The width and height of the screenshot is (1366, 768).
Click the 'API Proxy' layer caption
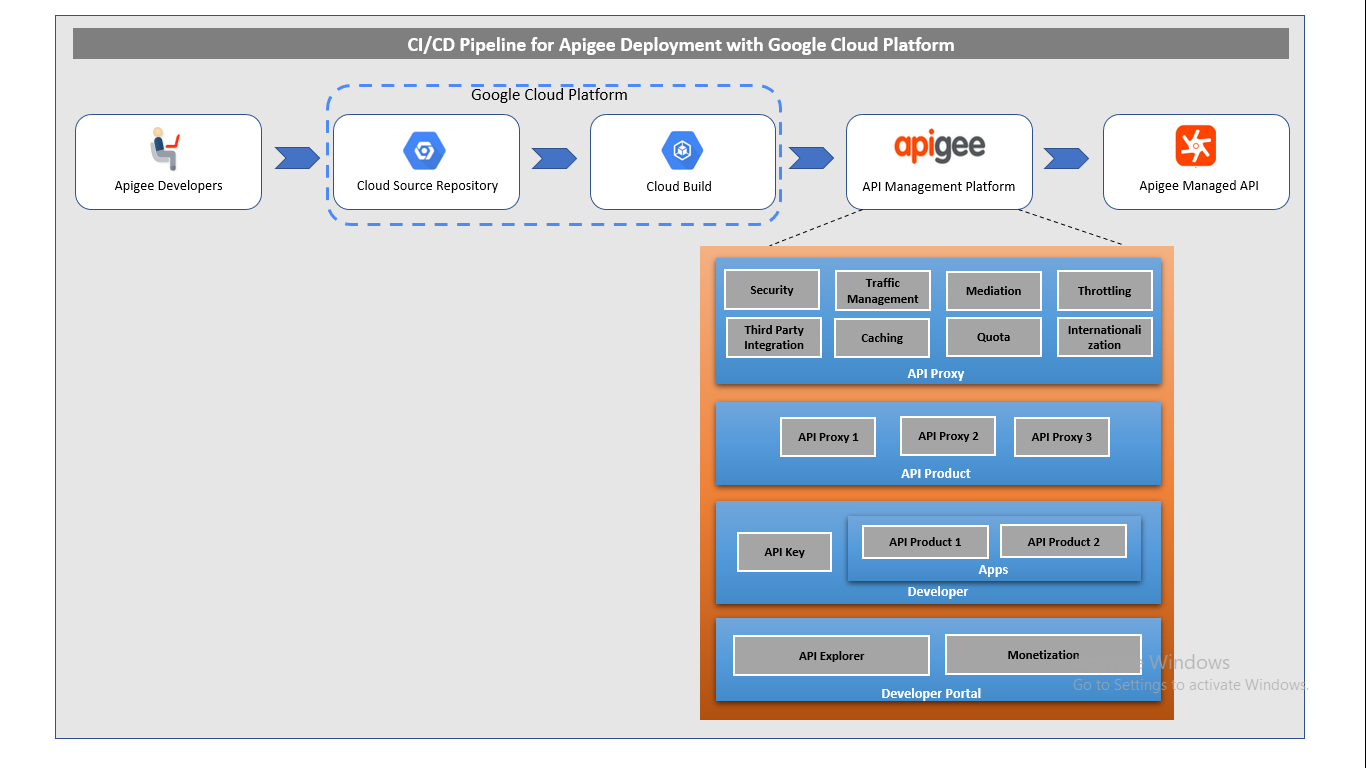(936, 373)
